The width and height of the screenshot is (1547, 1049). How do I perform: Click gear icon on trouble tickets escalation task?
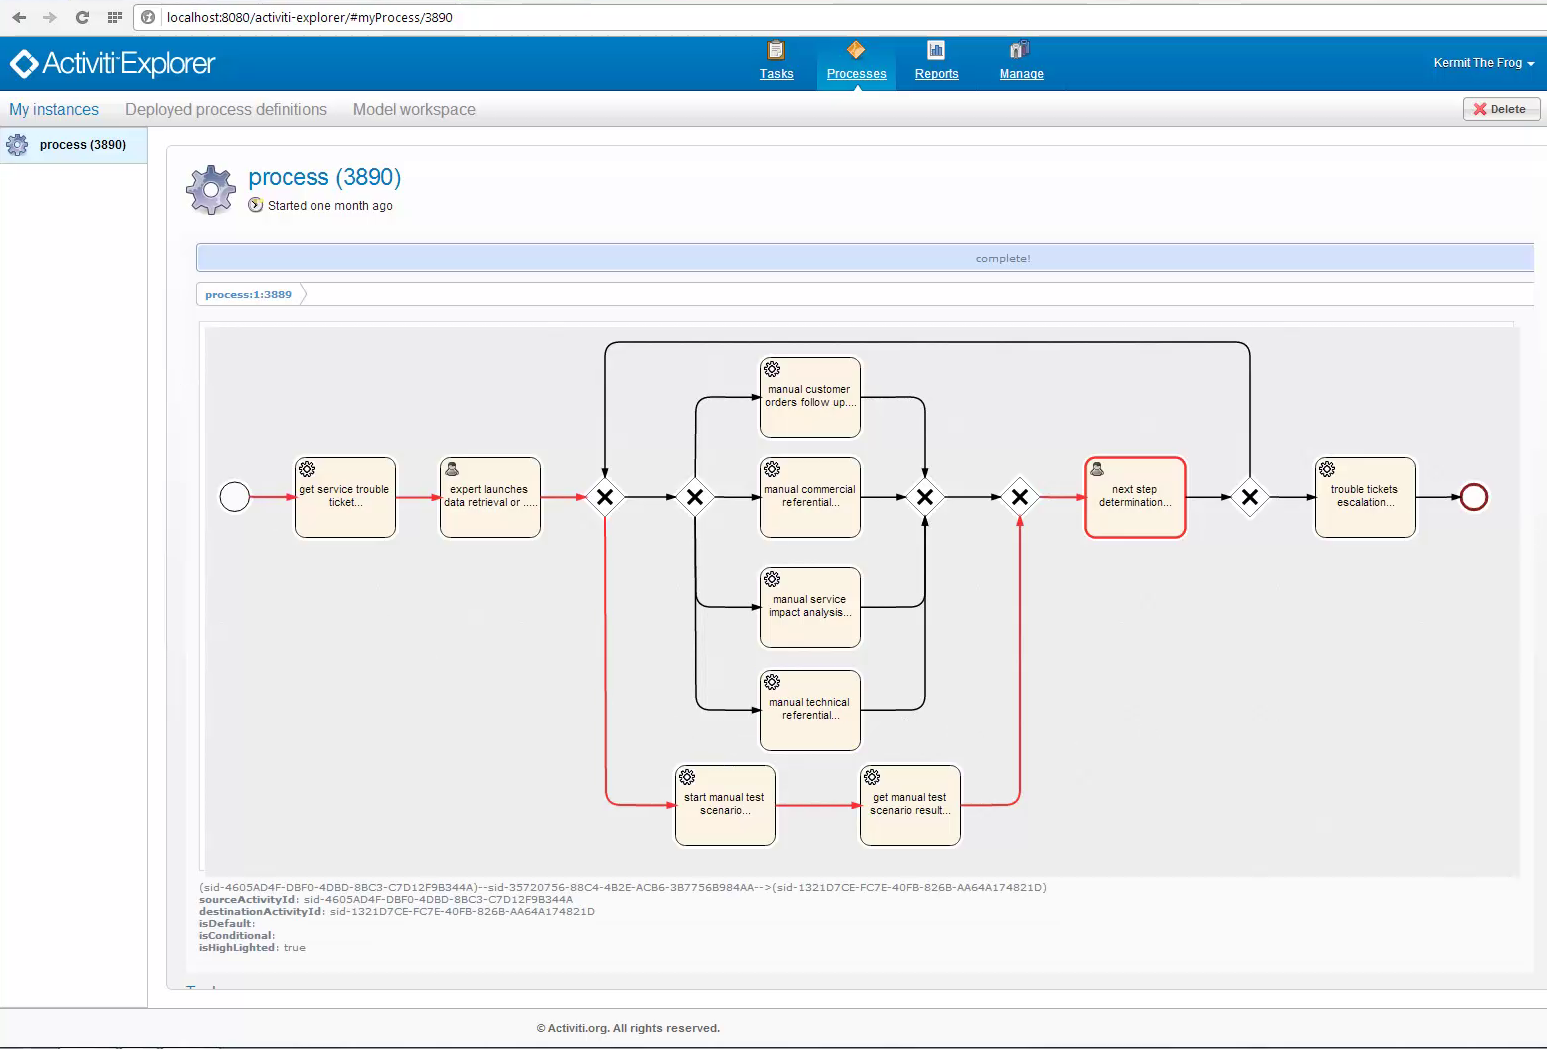pos(1327,469)
